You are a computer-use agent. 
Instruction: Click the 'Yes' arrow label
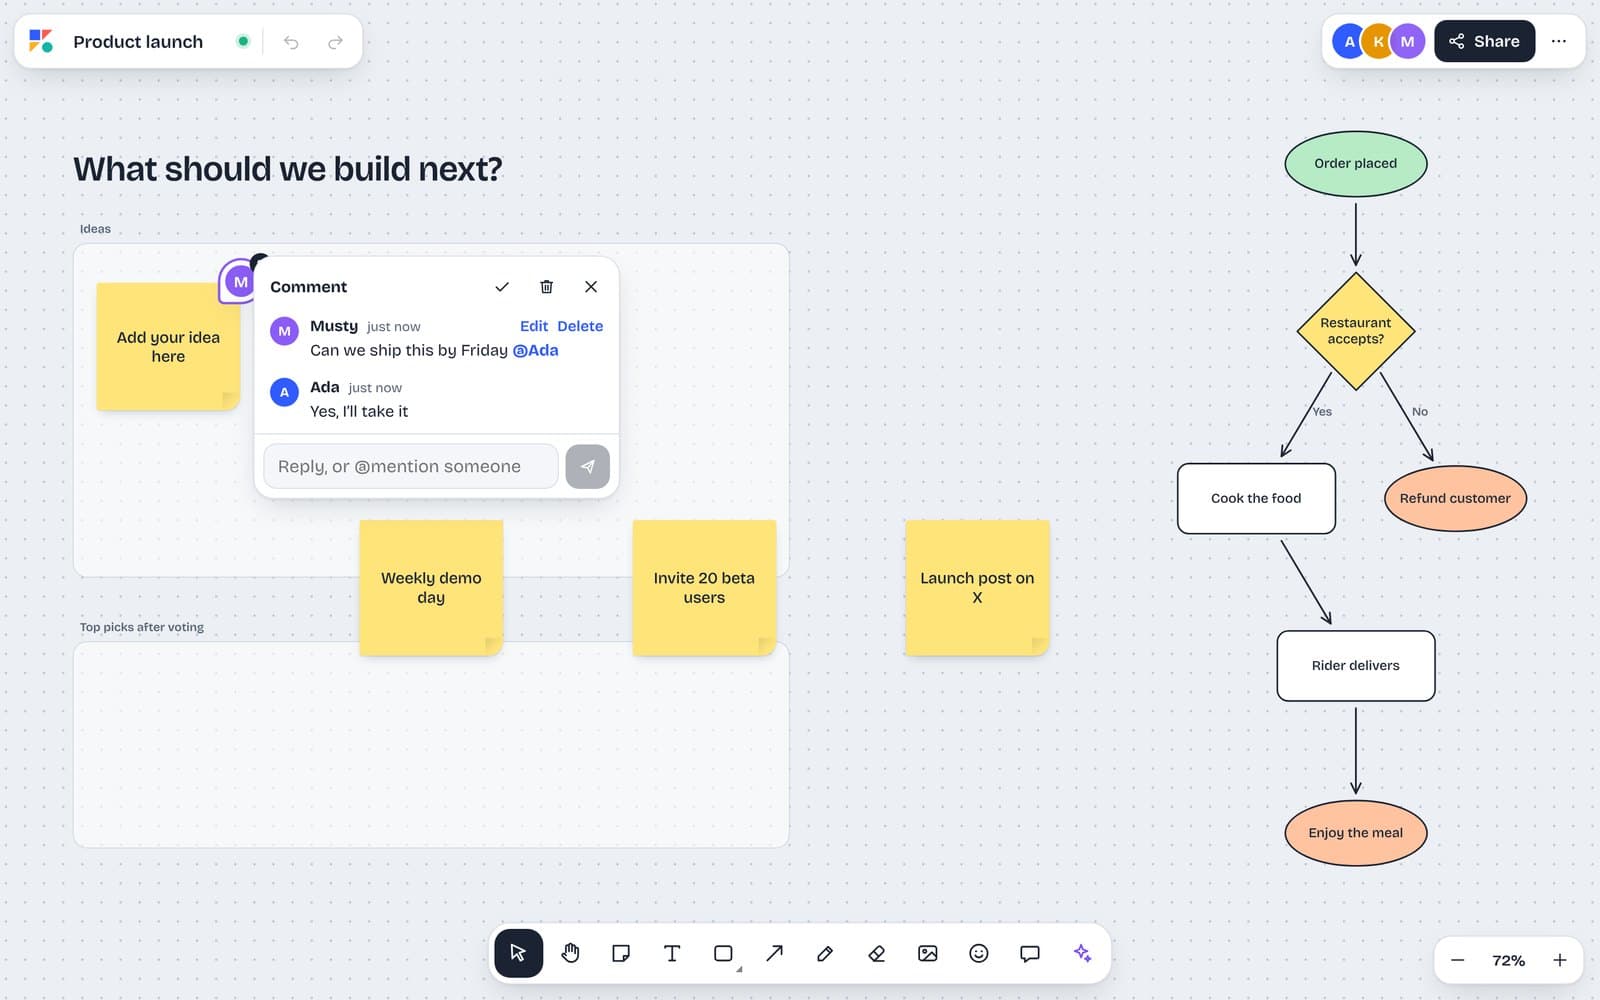(1322, 411)
